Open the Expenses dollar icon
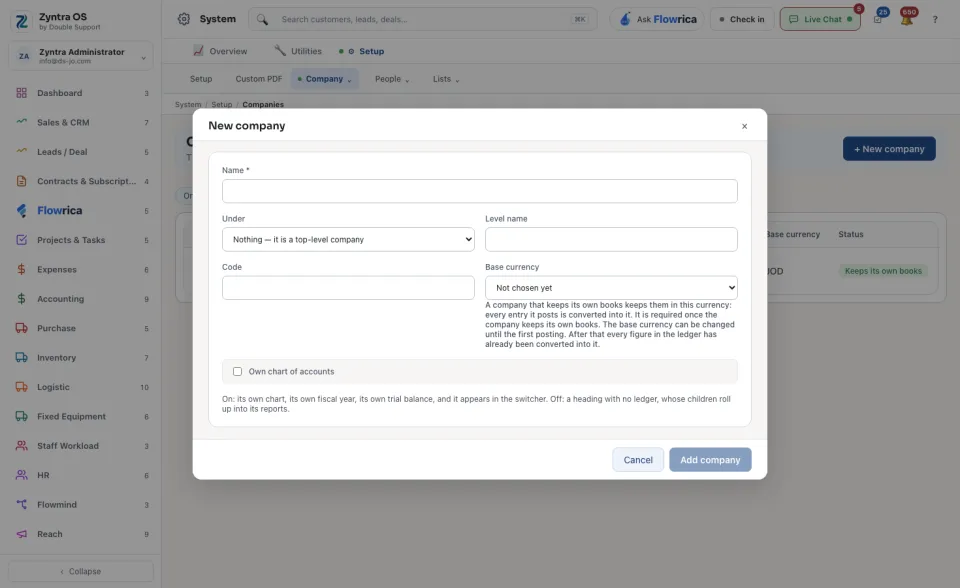 pos(21,269)
